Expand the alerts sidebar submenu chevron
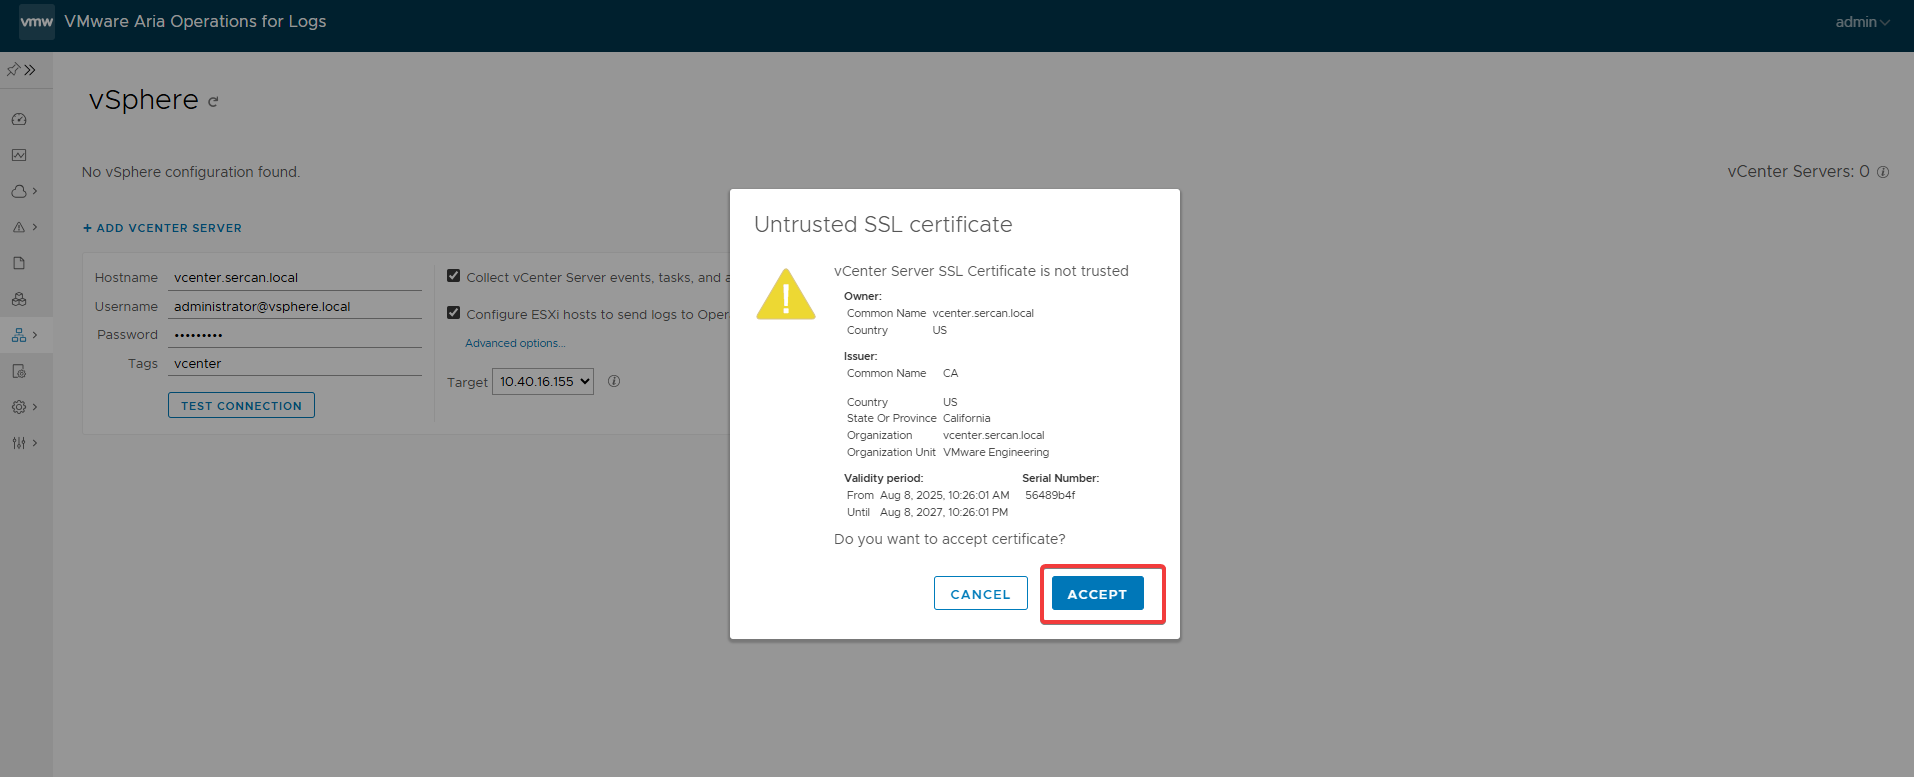The width and height of the screenshot is (1914, 777). (35, 227)
